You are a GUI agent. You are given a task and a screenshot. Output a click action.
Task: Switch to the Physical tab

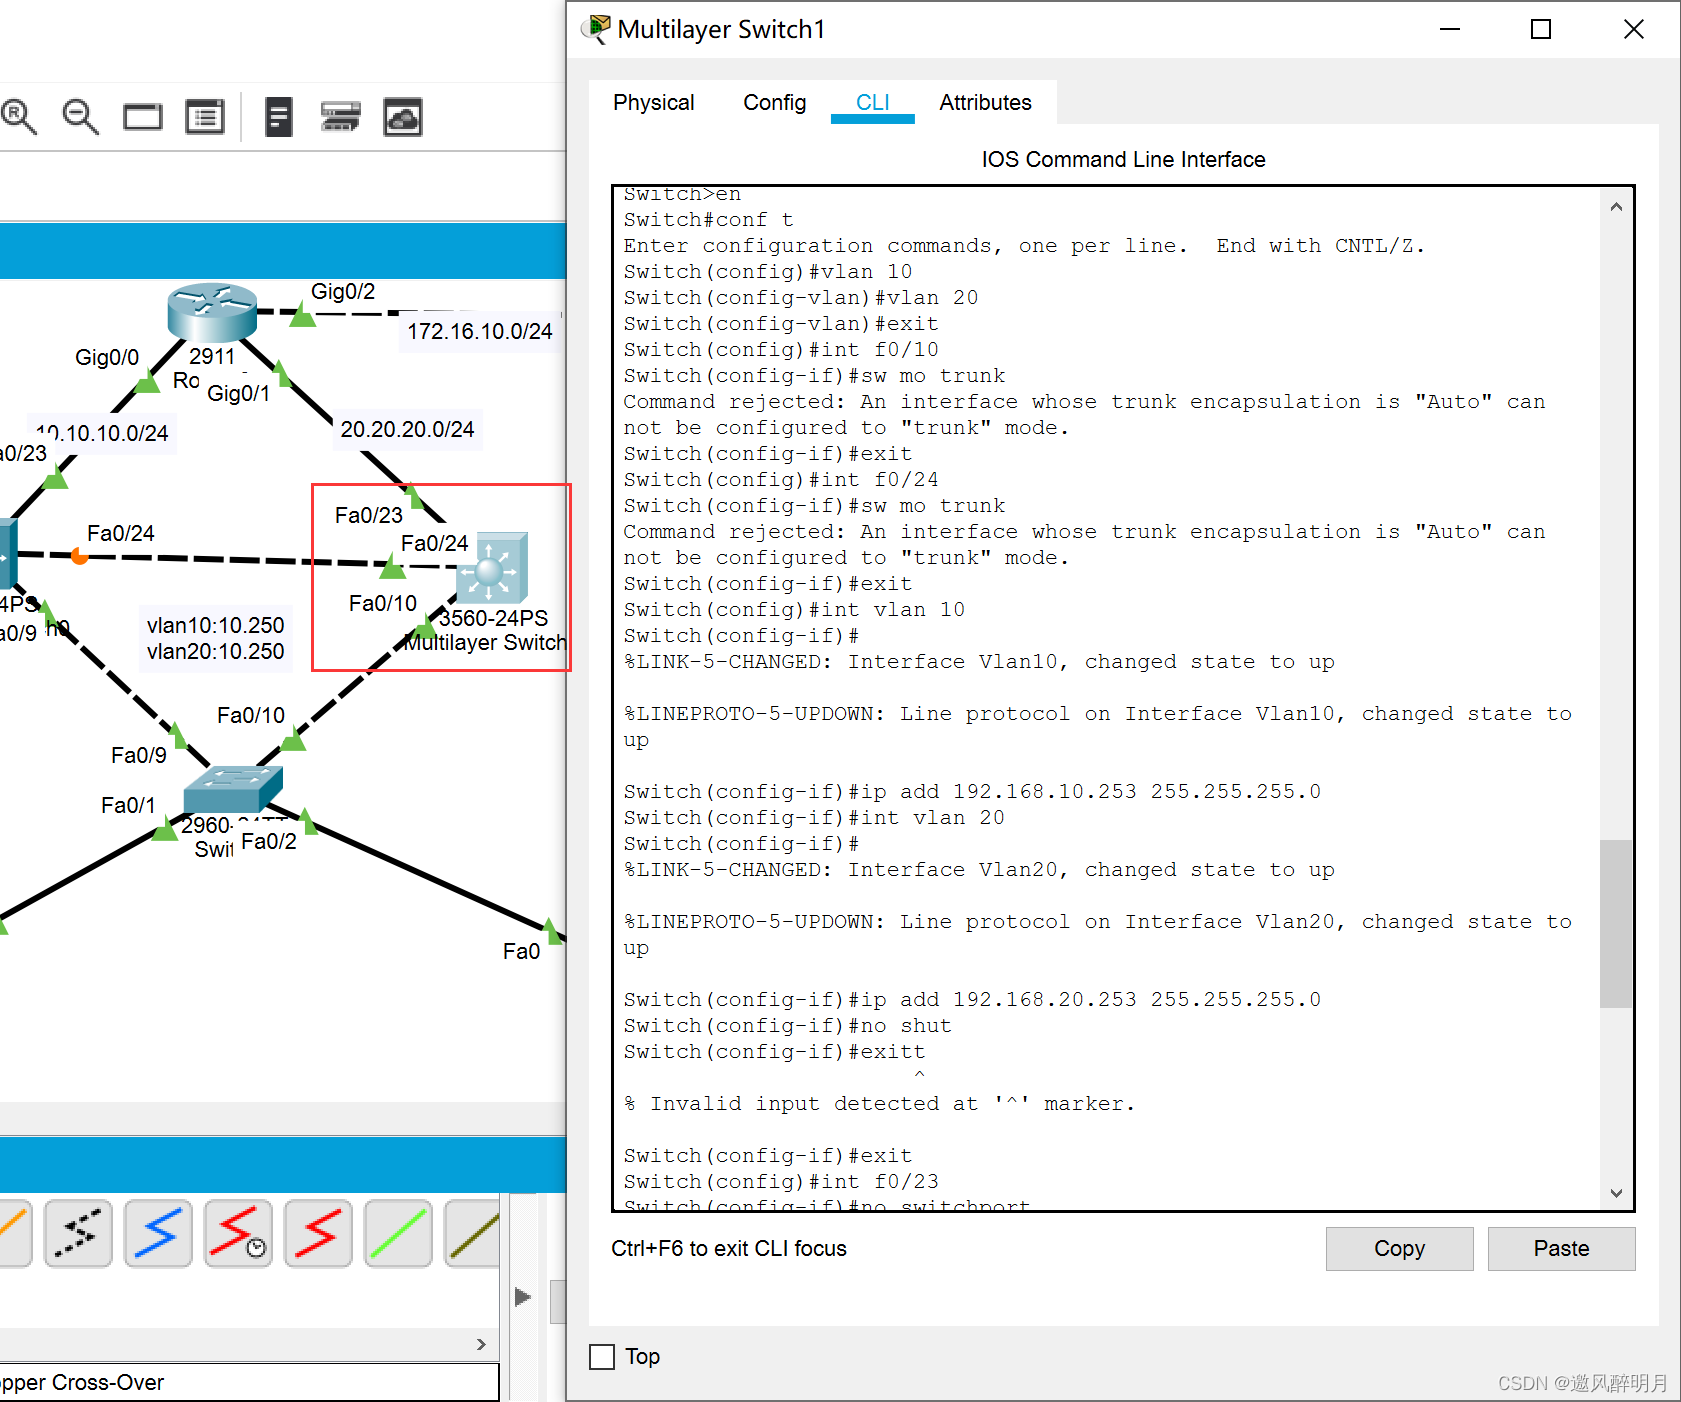point(653,103)
